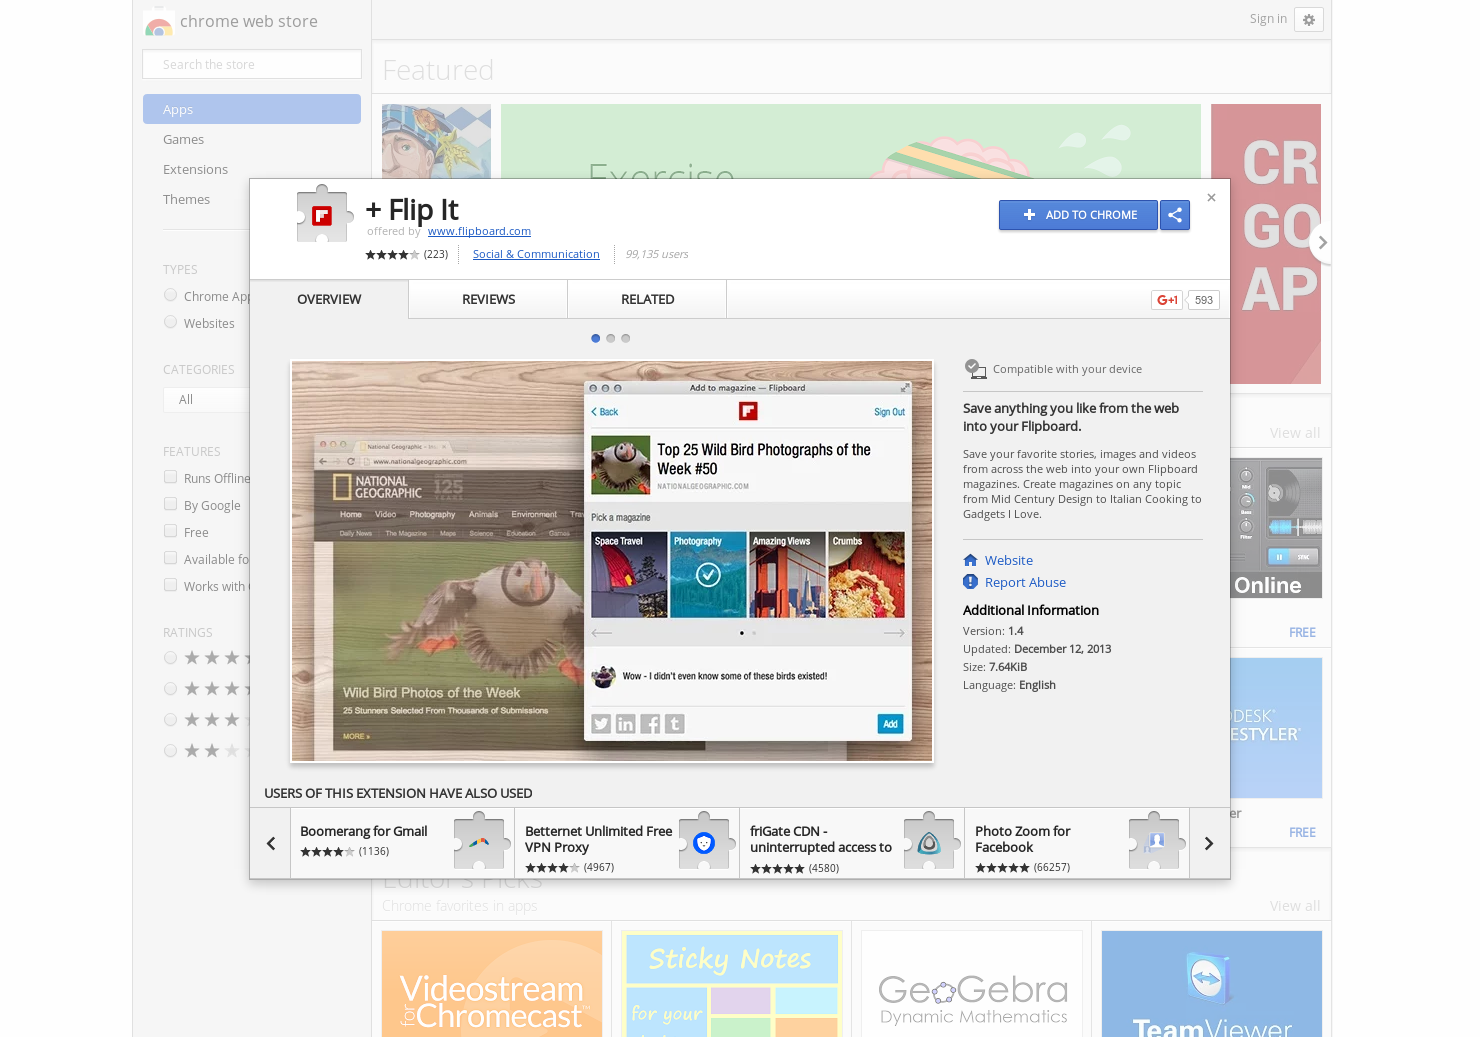Image resolution: width=1480 pixels, height=1037 pixels.
Task: Click the Betternet VPN Proxy shield icon
Action: 705,842
